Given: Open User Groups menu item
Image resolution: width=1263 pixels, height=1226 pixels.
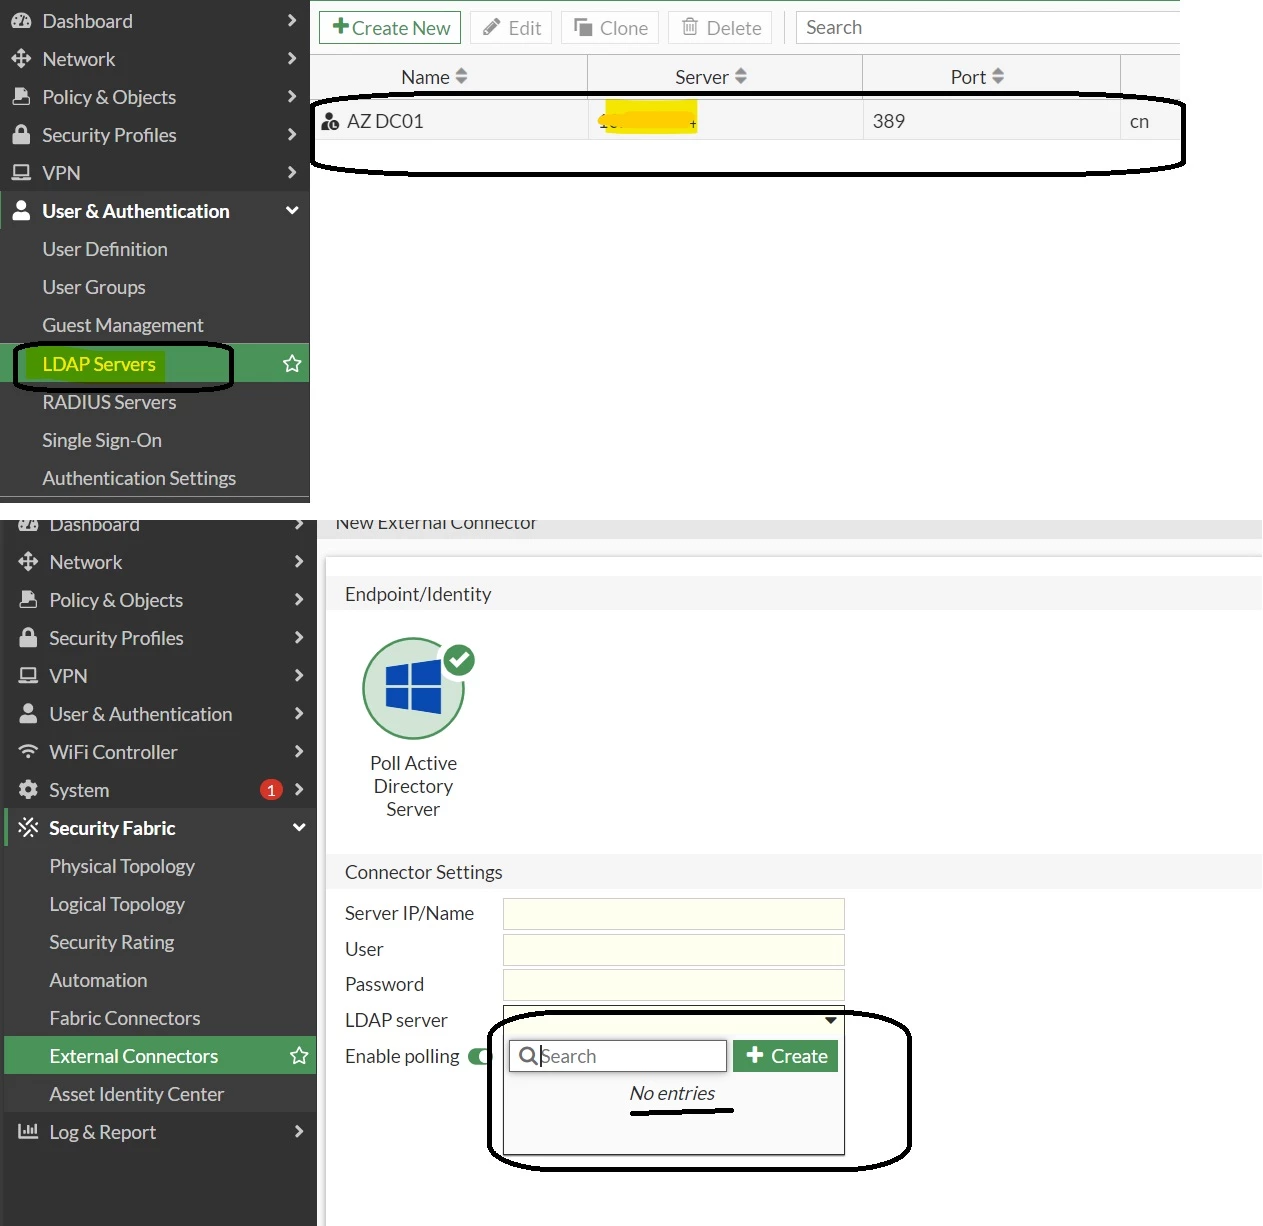Looking at the screenshot, I should 94,287.
